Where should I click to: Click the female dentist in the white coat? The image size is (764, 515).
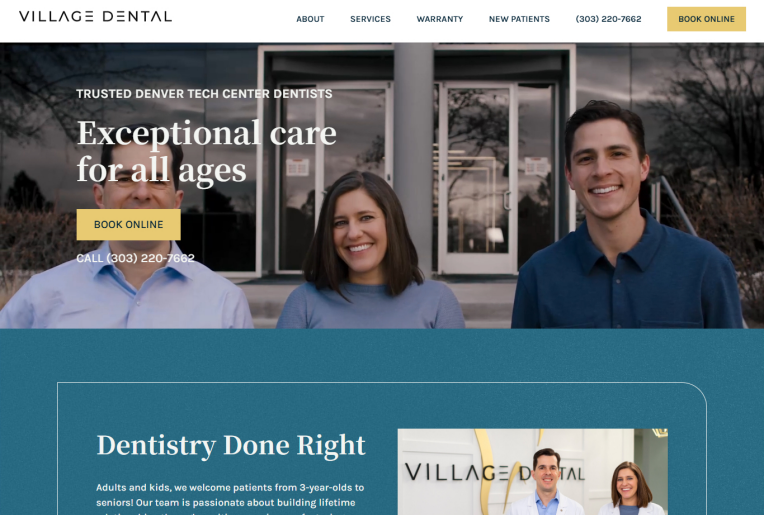tap(631, 490)
